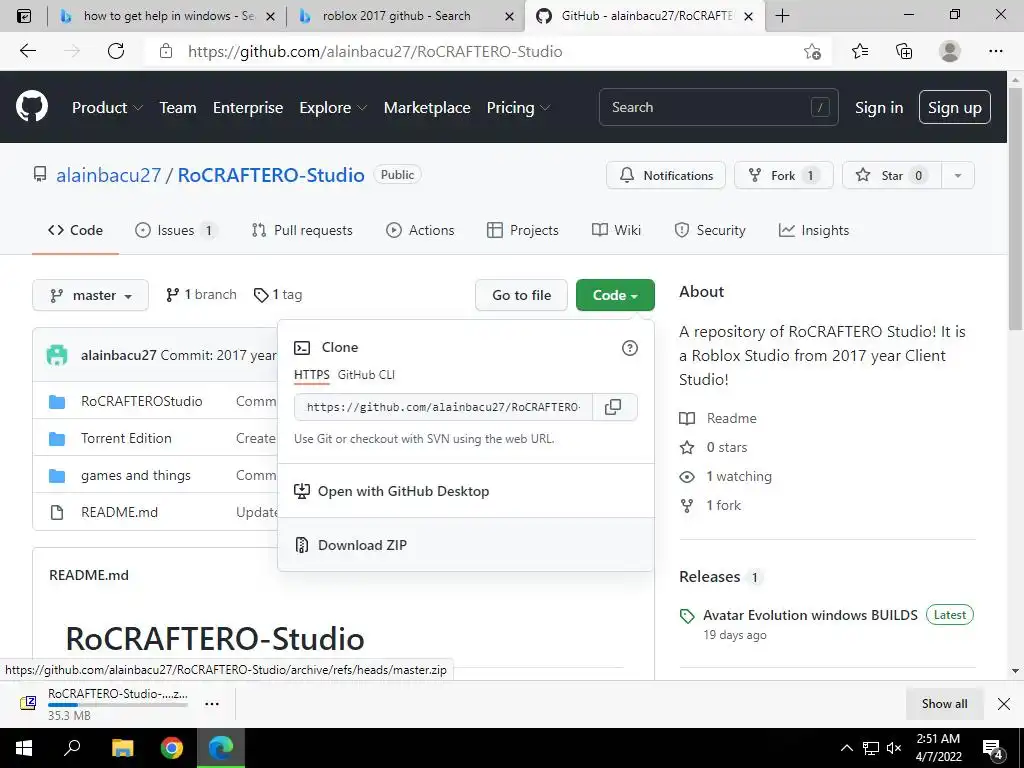Click the site lock icon in address bar
This screenshot has height=768, width=1024.
(166, 51)
